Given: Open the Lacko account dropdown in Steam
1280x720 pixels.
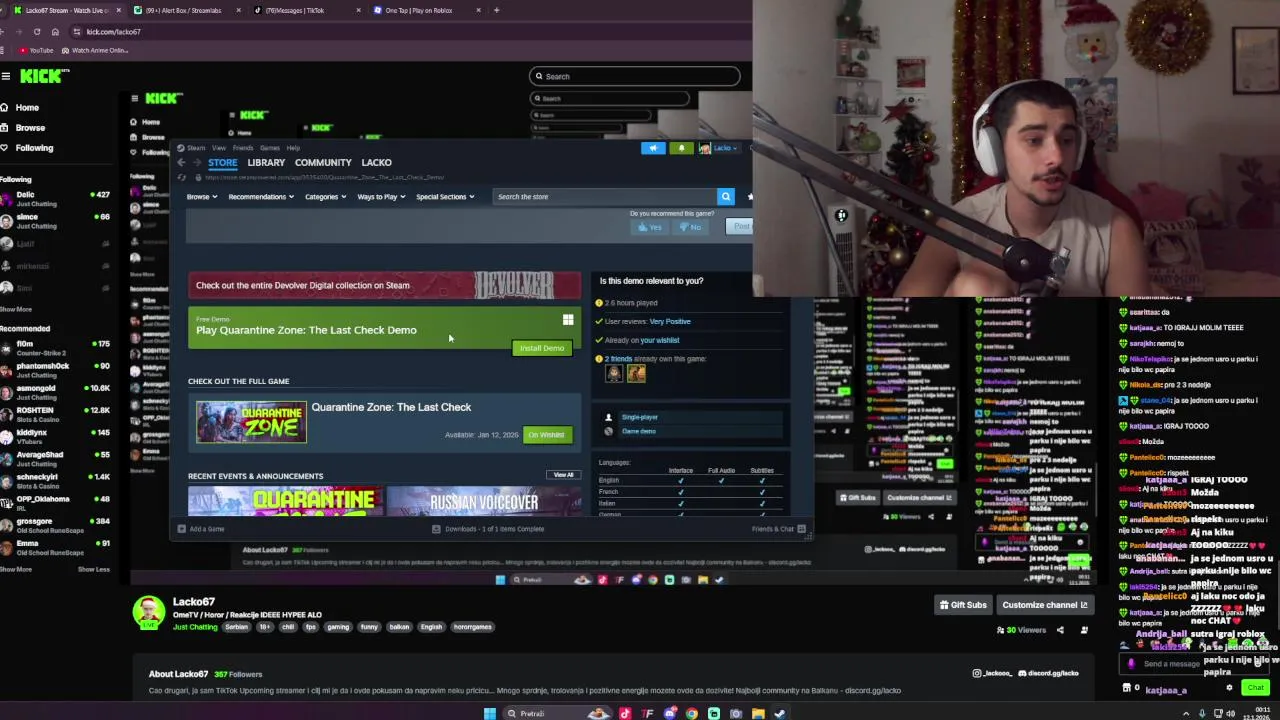Looking at the screenshot, I should click(x=718, y=148).
